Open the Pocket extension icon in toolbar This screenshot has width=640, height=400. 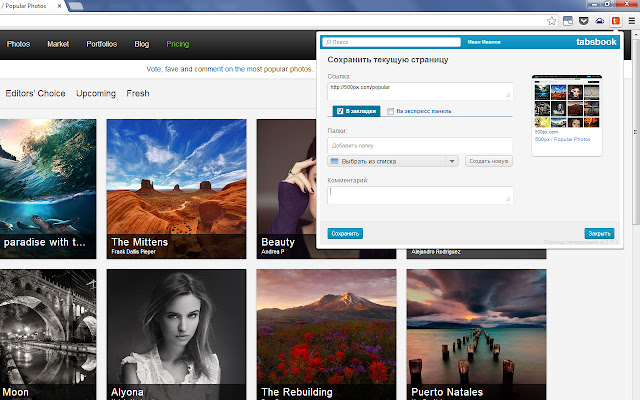[584, 21]
